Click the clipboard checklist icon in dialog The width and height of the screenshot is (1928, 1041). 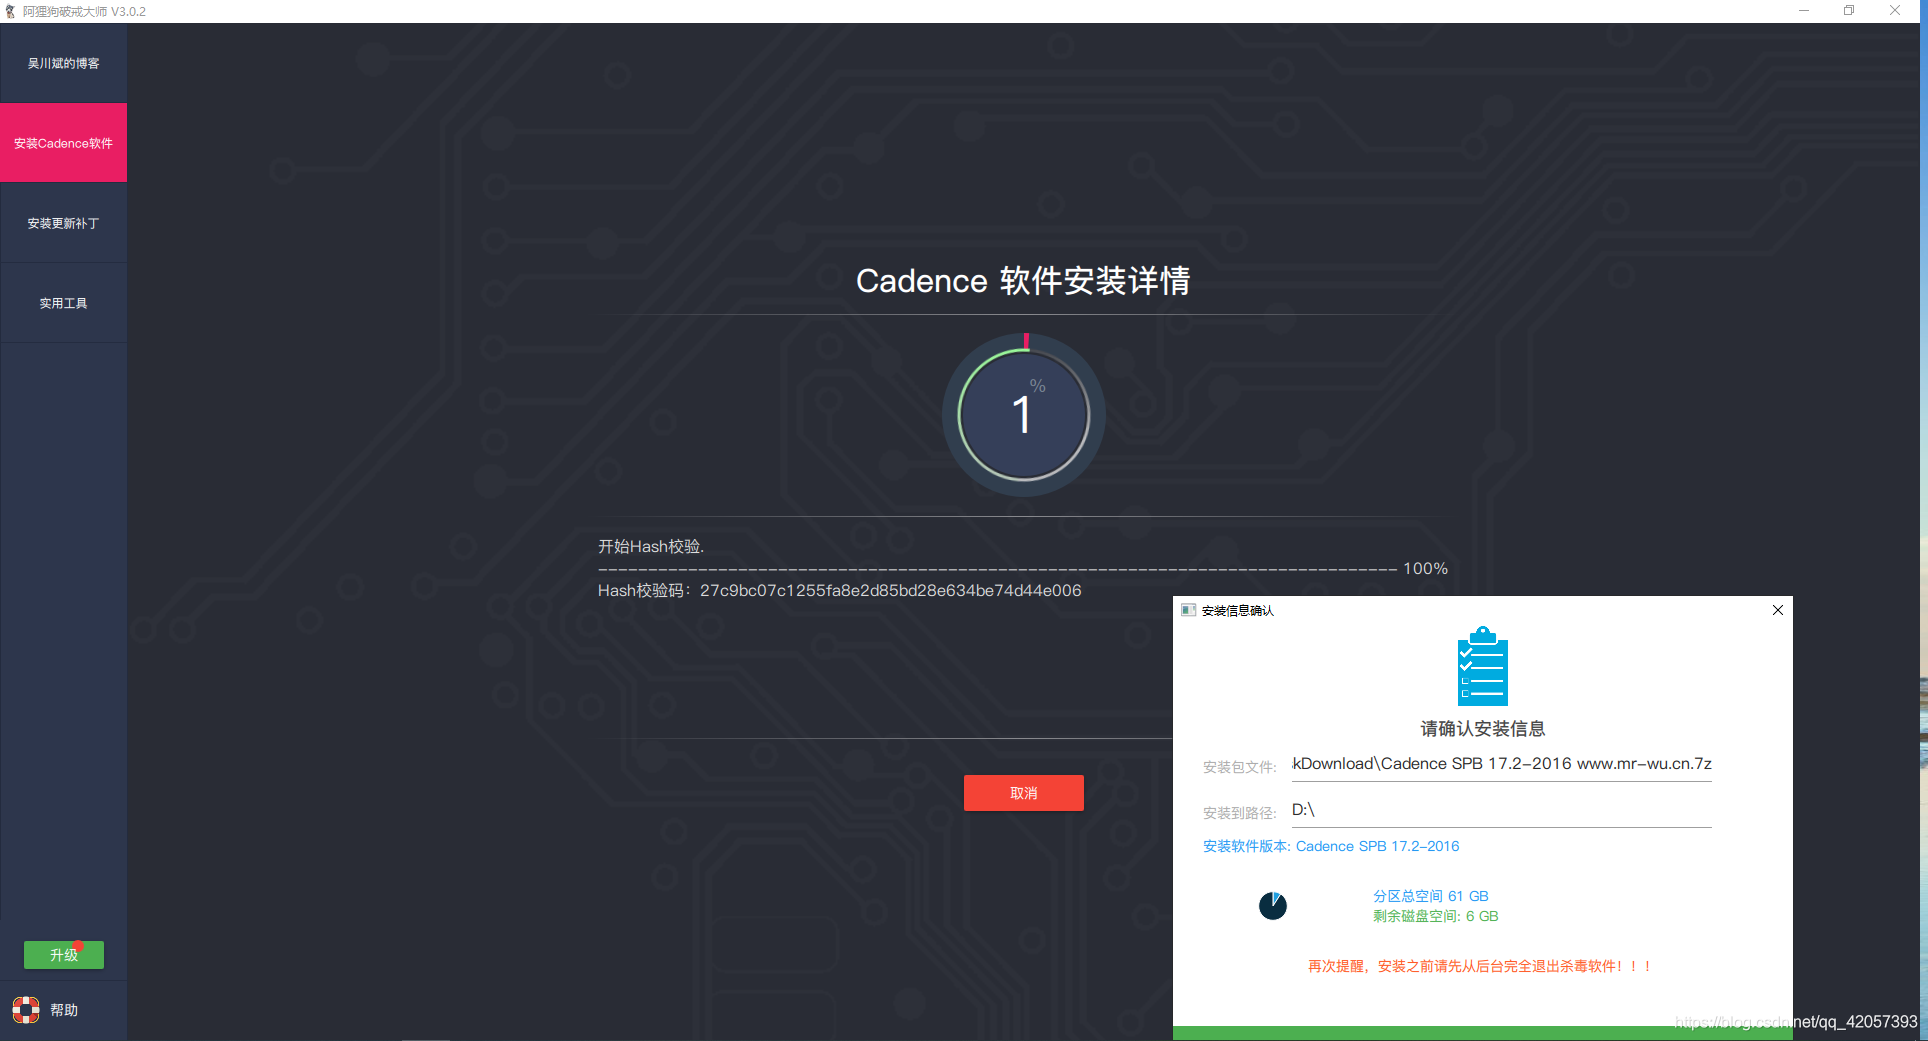(1483, 666)
